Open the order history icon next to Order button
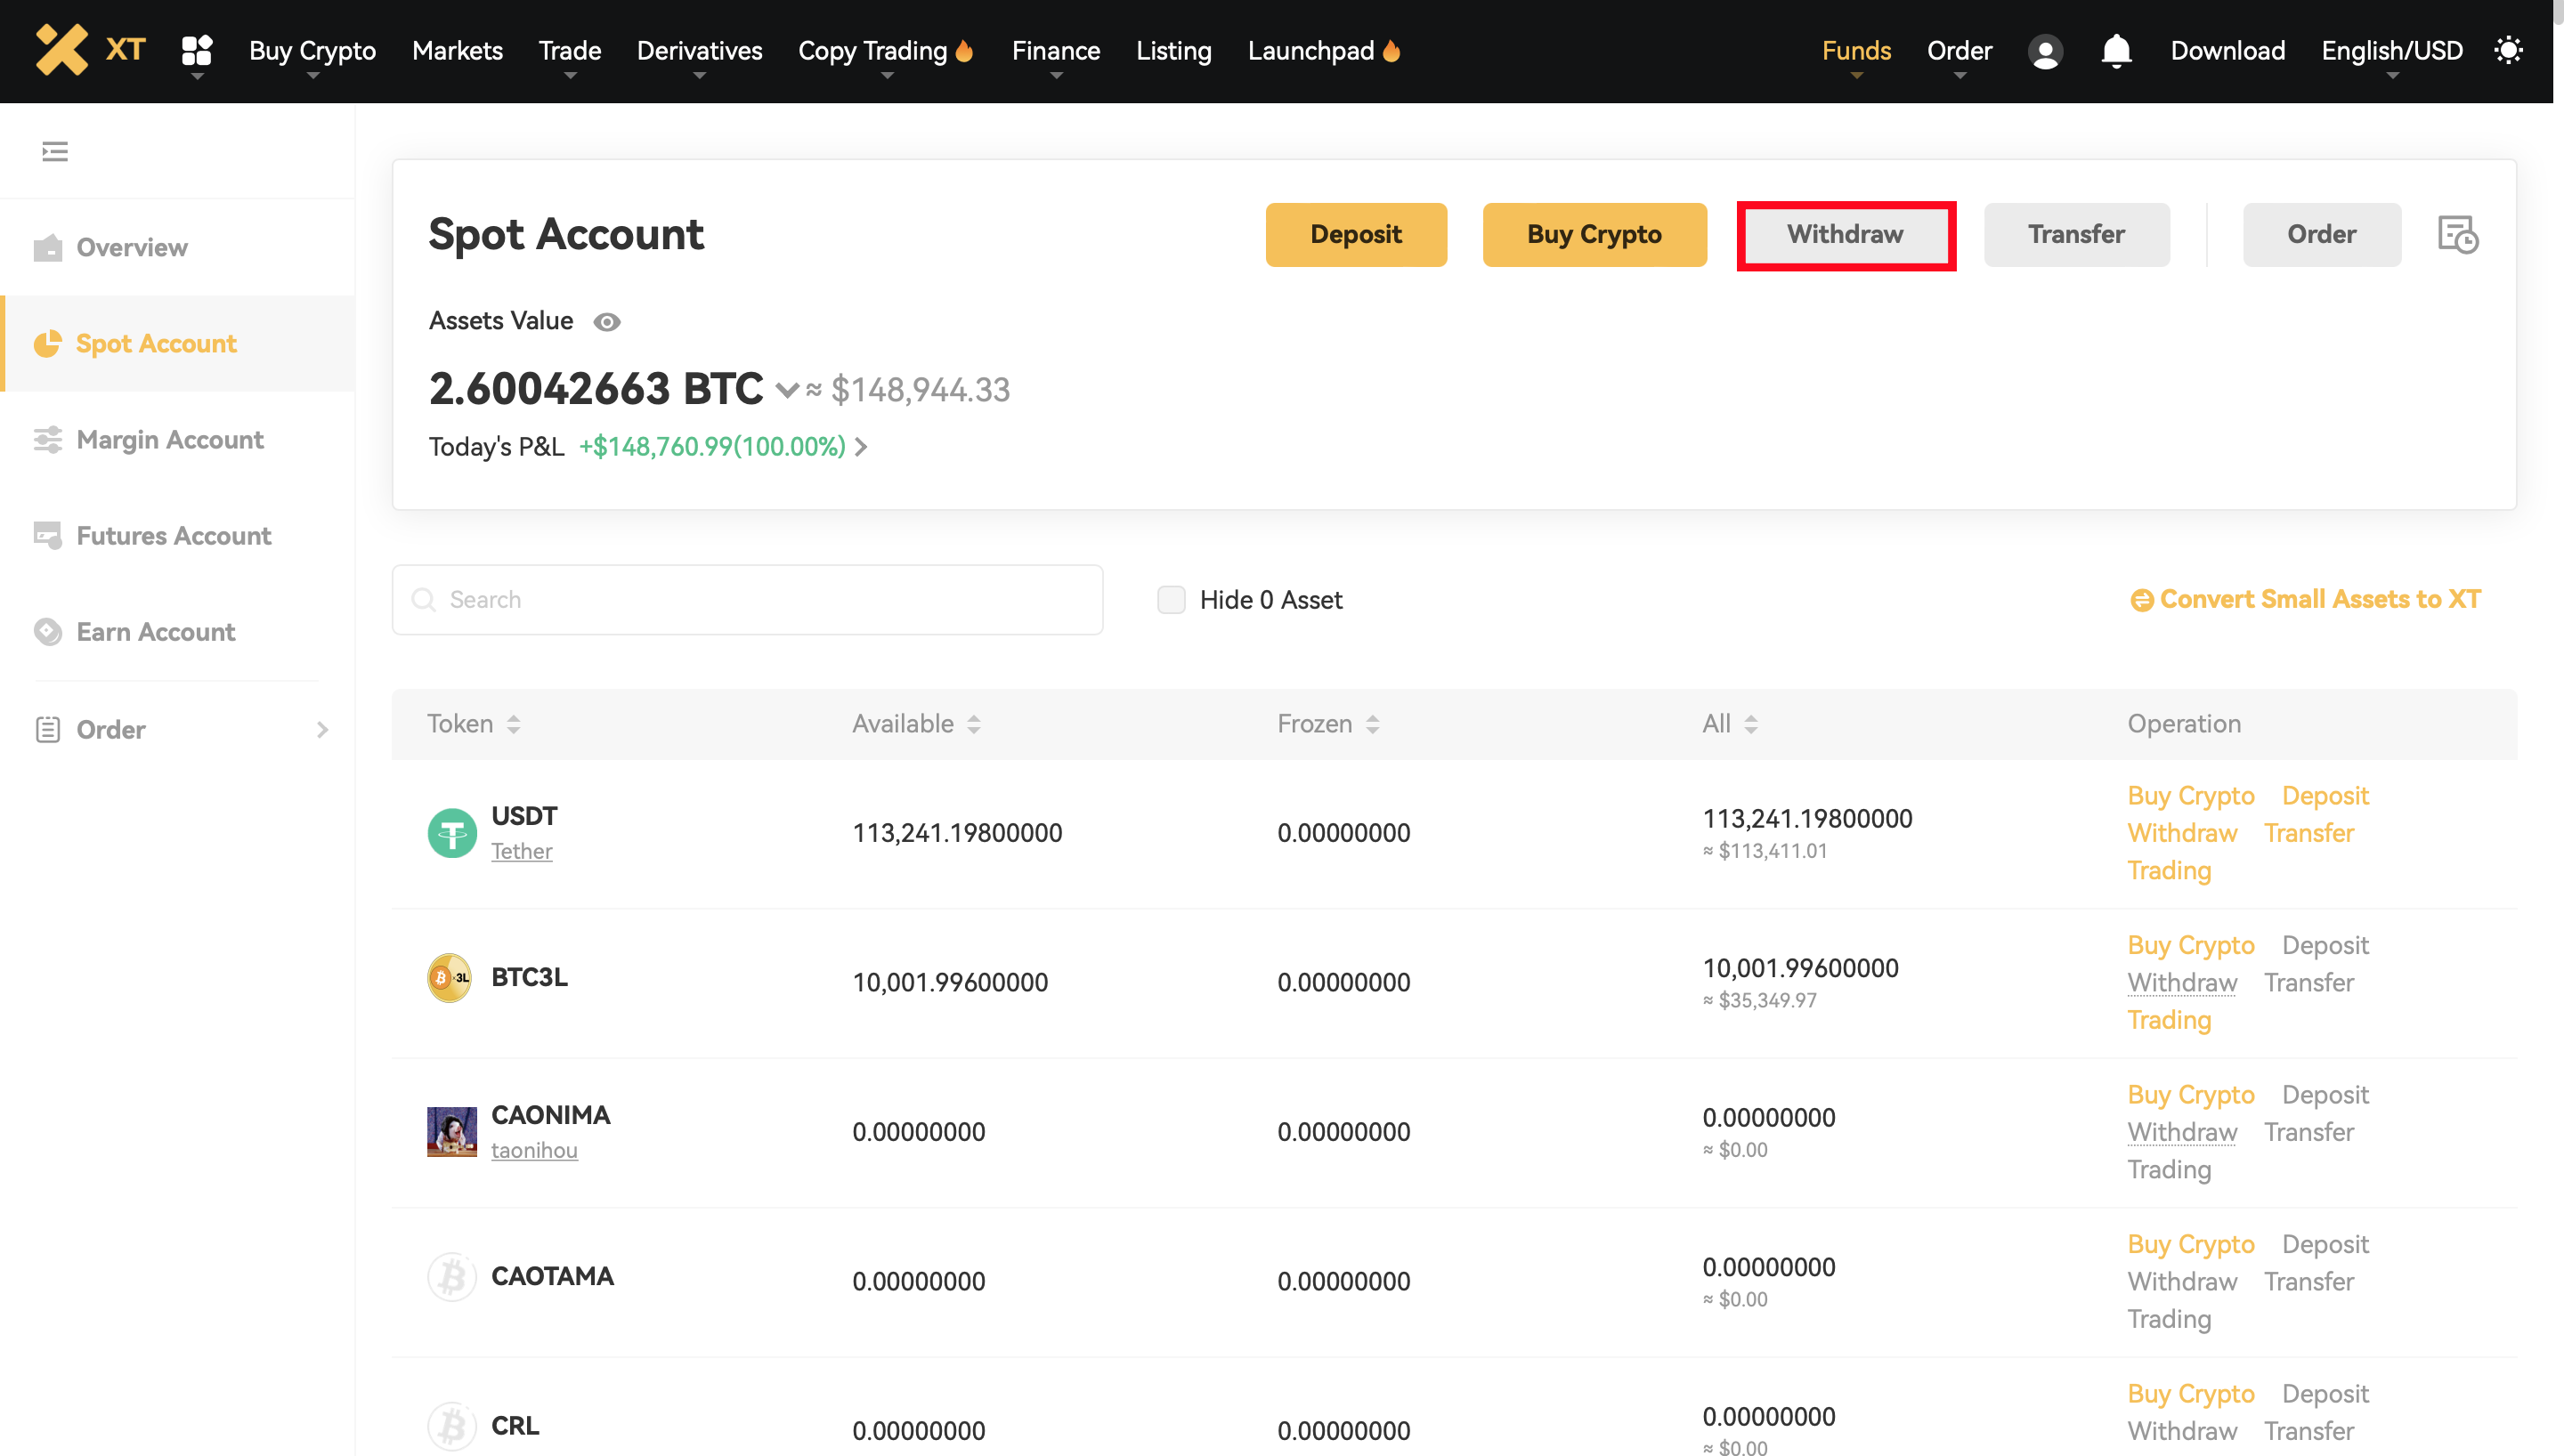Screen dimensions: 2564x1456 click(2458, 234)
